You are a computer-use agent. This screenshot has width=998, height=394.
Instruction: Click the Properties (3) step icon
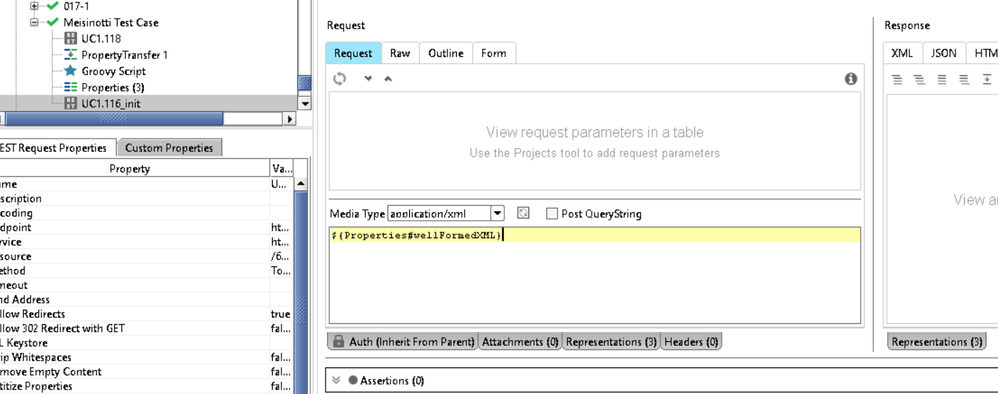(x=71, y=87)
